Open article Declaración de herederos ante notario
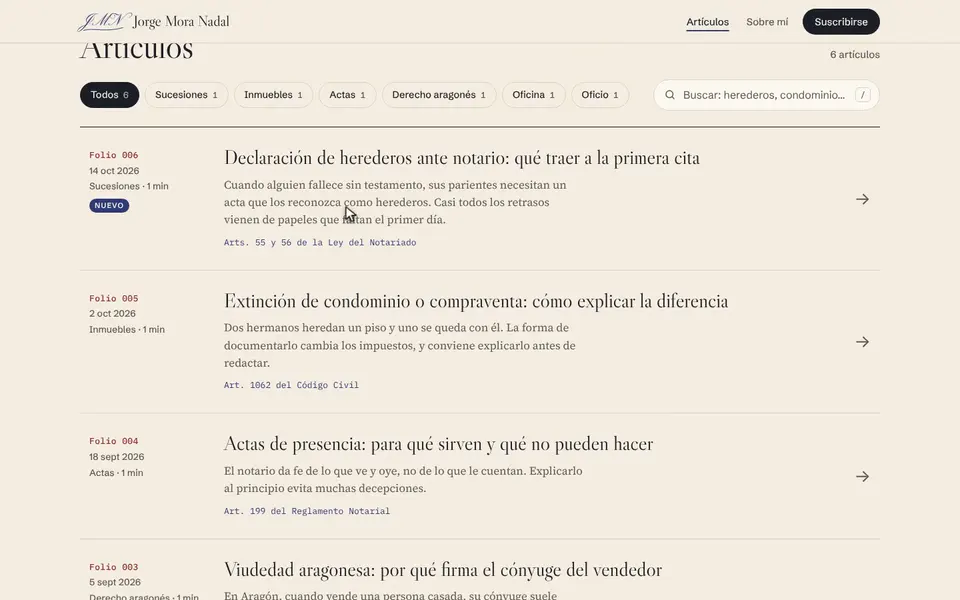This screenshot has height=600, width=960. 462,158
